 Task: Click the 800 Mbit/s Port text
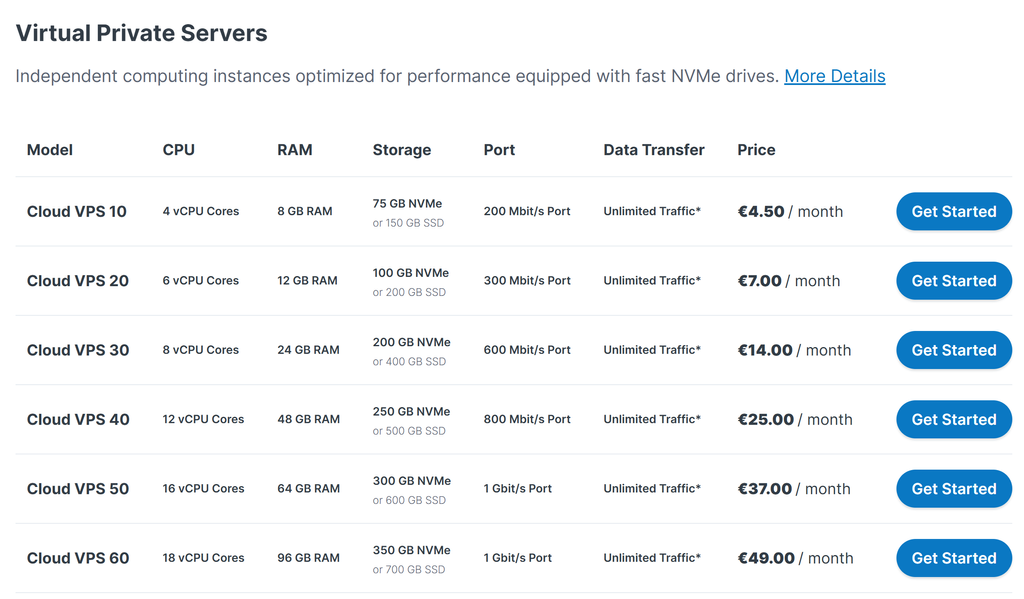pyautogui.click(x=526, y=419)
